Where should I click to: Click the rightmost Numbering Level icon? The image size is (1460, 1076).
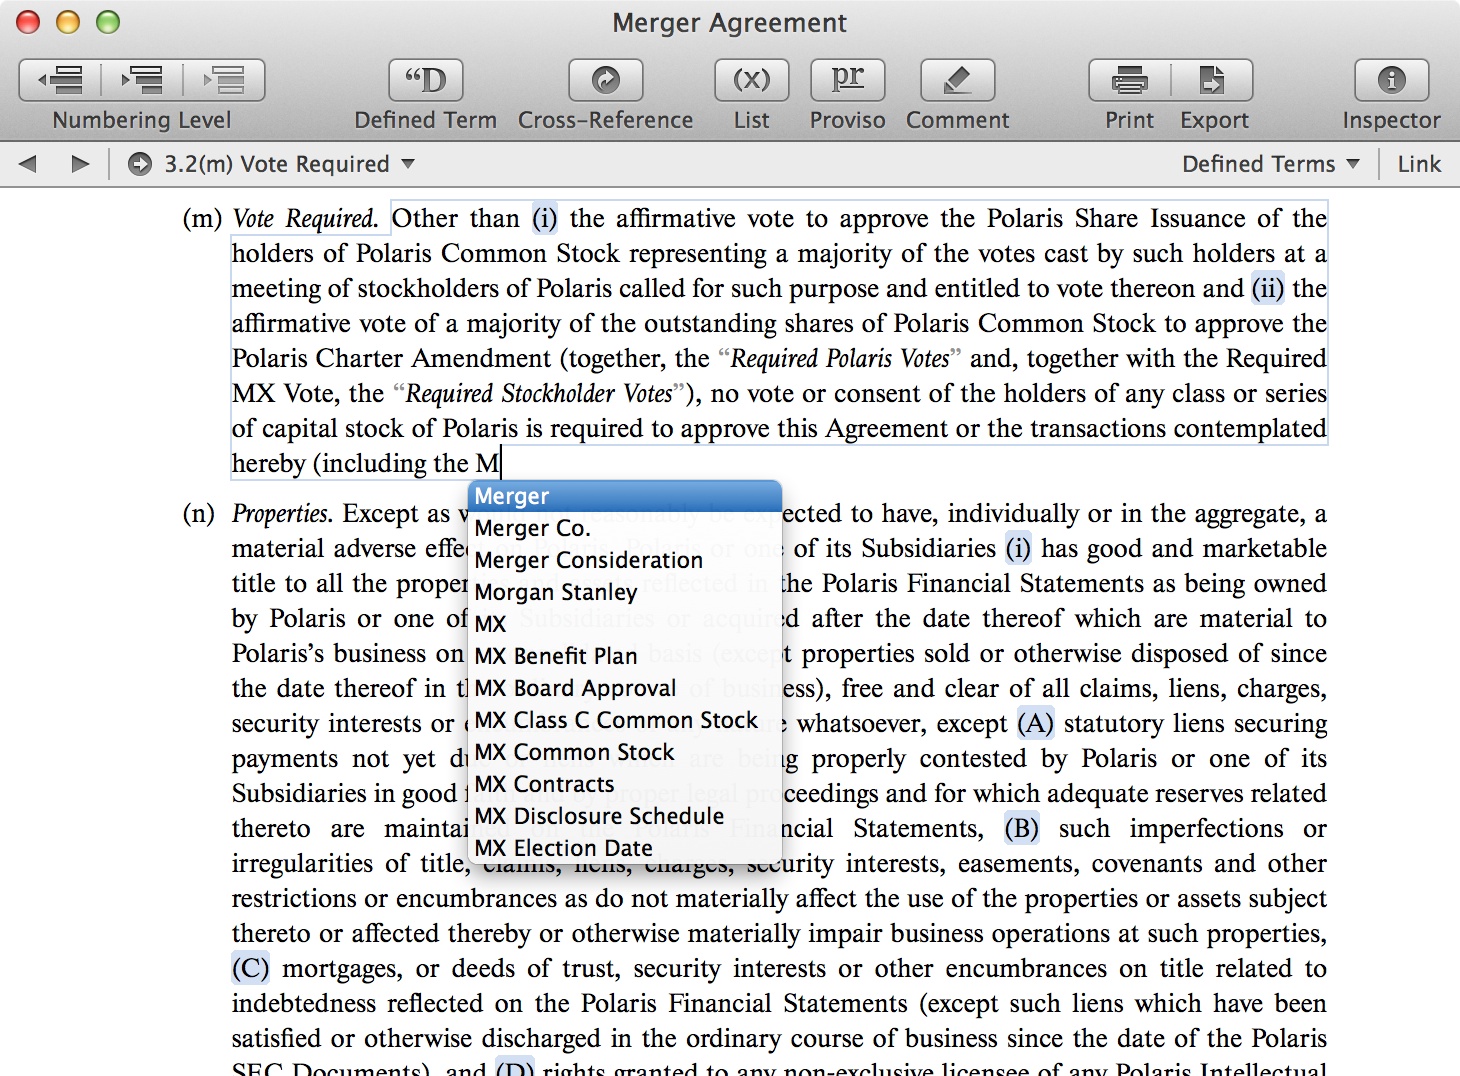[x=224, y=80]
